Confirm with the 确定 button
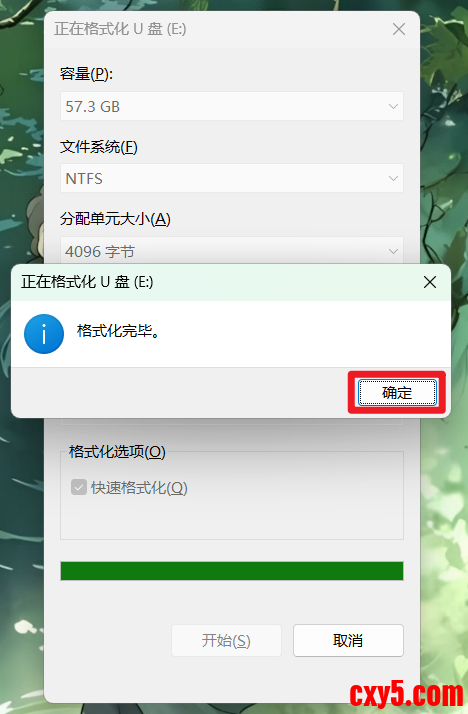Viewport: 468px width, 714px height. tap(397, 393)
